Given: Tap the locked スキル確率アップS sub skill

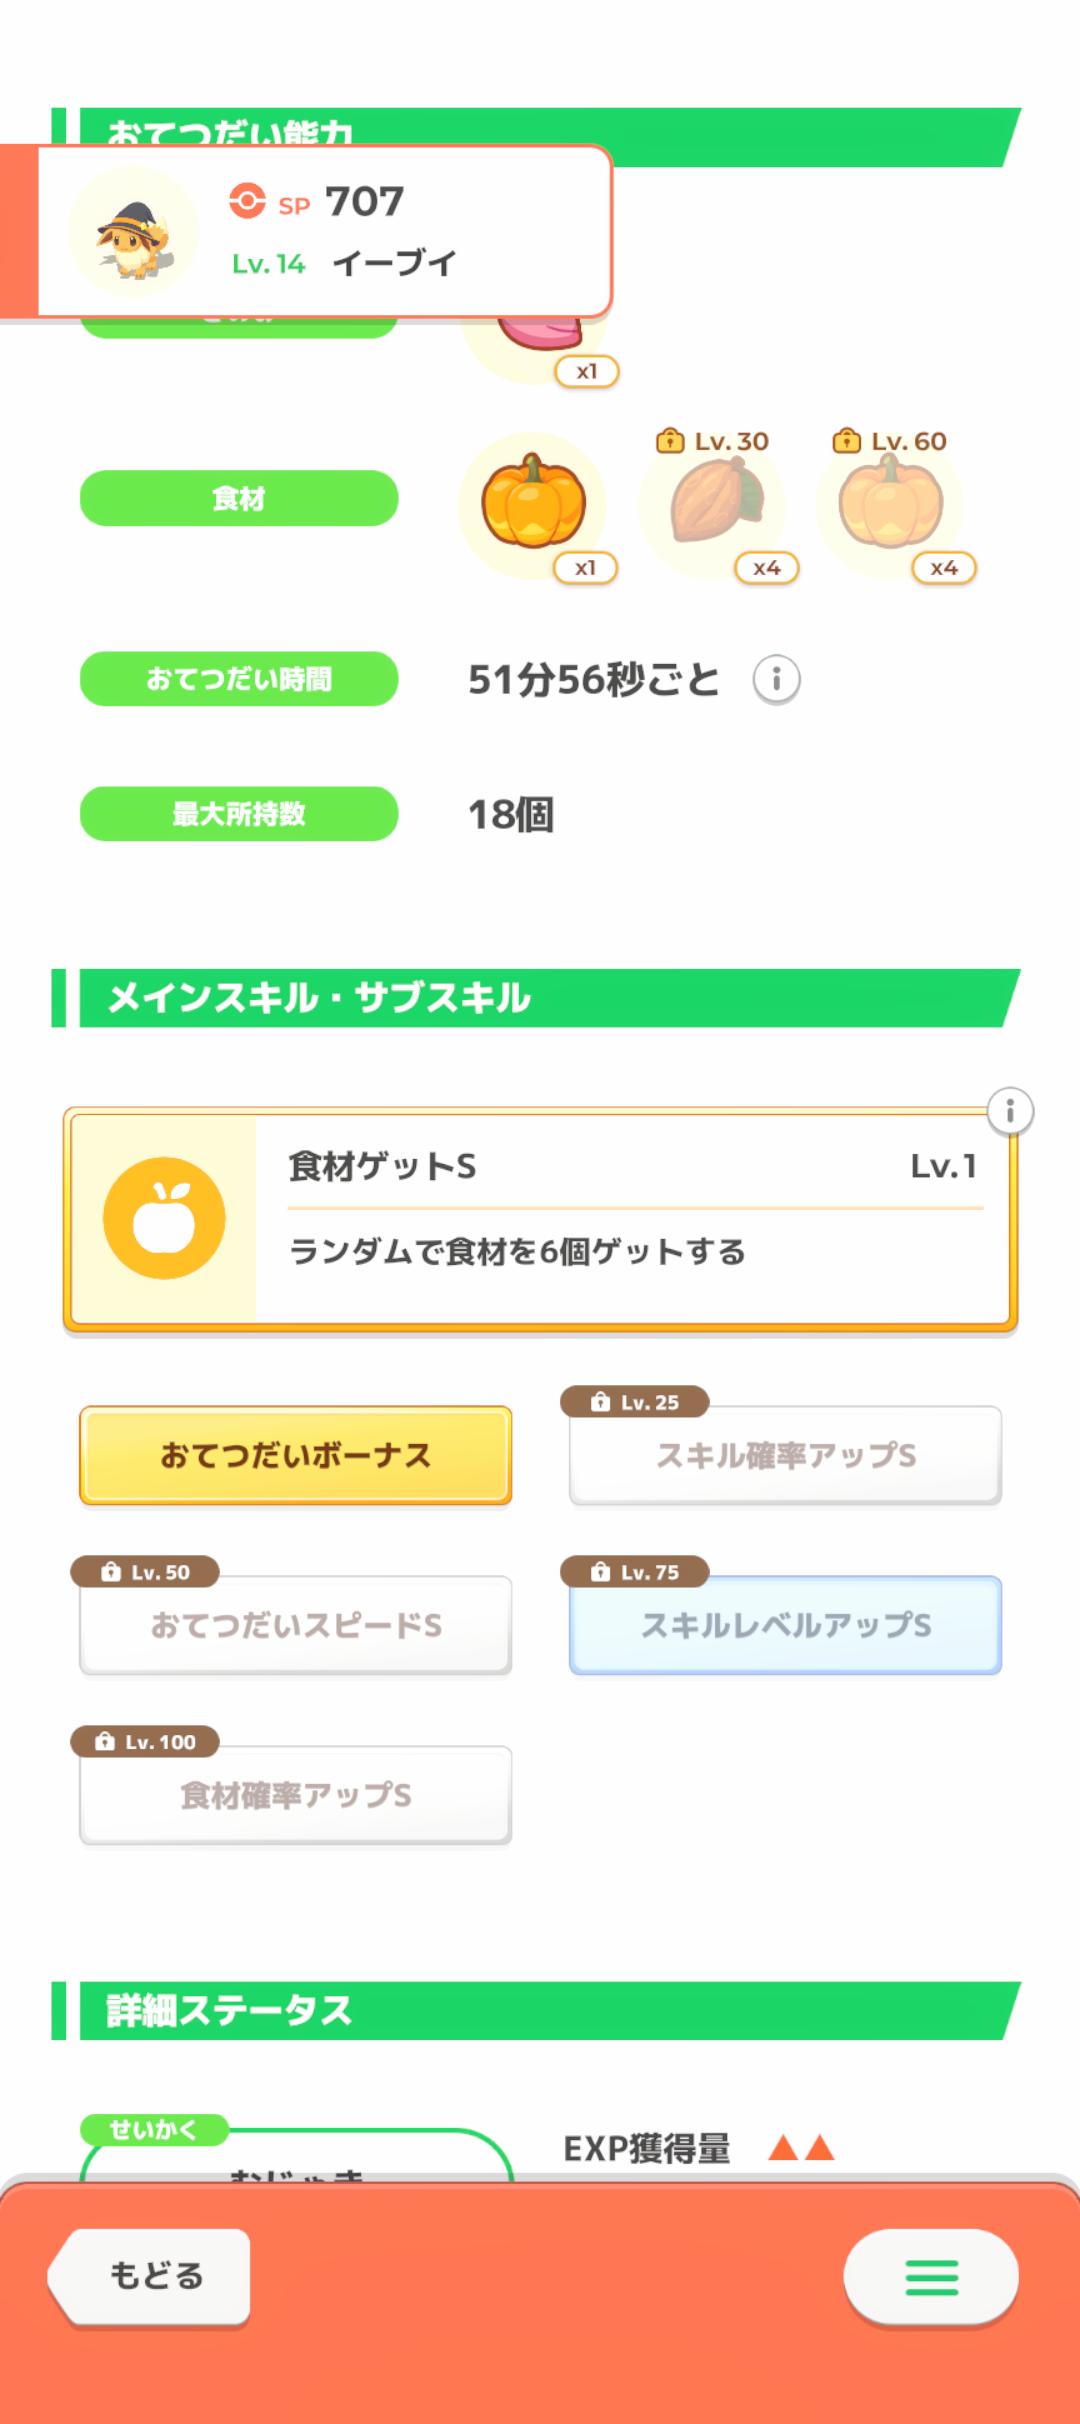Looking at the screenshot, I should click(785, 1455).
